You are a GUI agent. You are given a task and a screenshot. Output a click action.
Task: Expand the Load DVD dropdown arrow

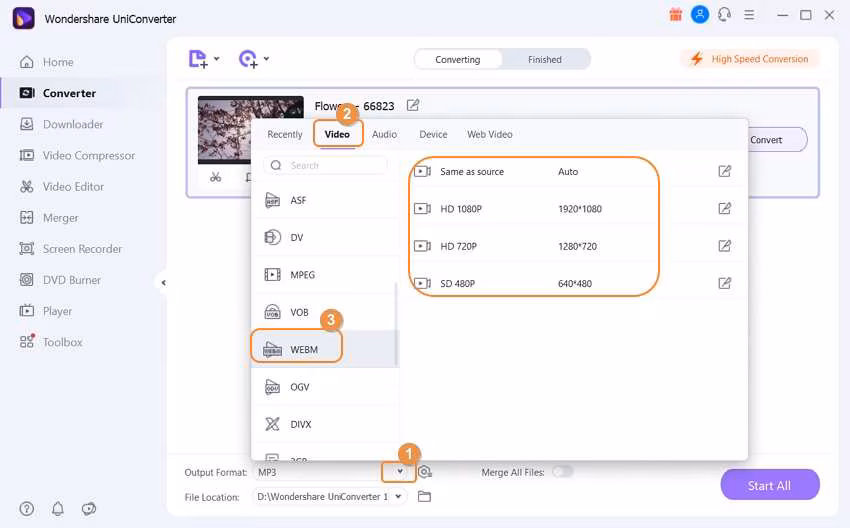266,59
